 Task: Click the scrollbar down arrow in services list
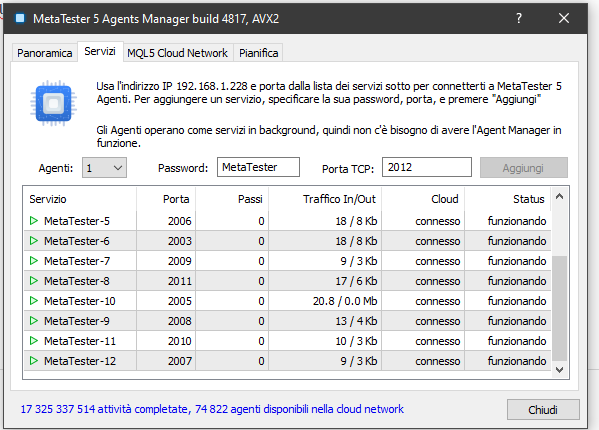point(560,370)
